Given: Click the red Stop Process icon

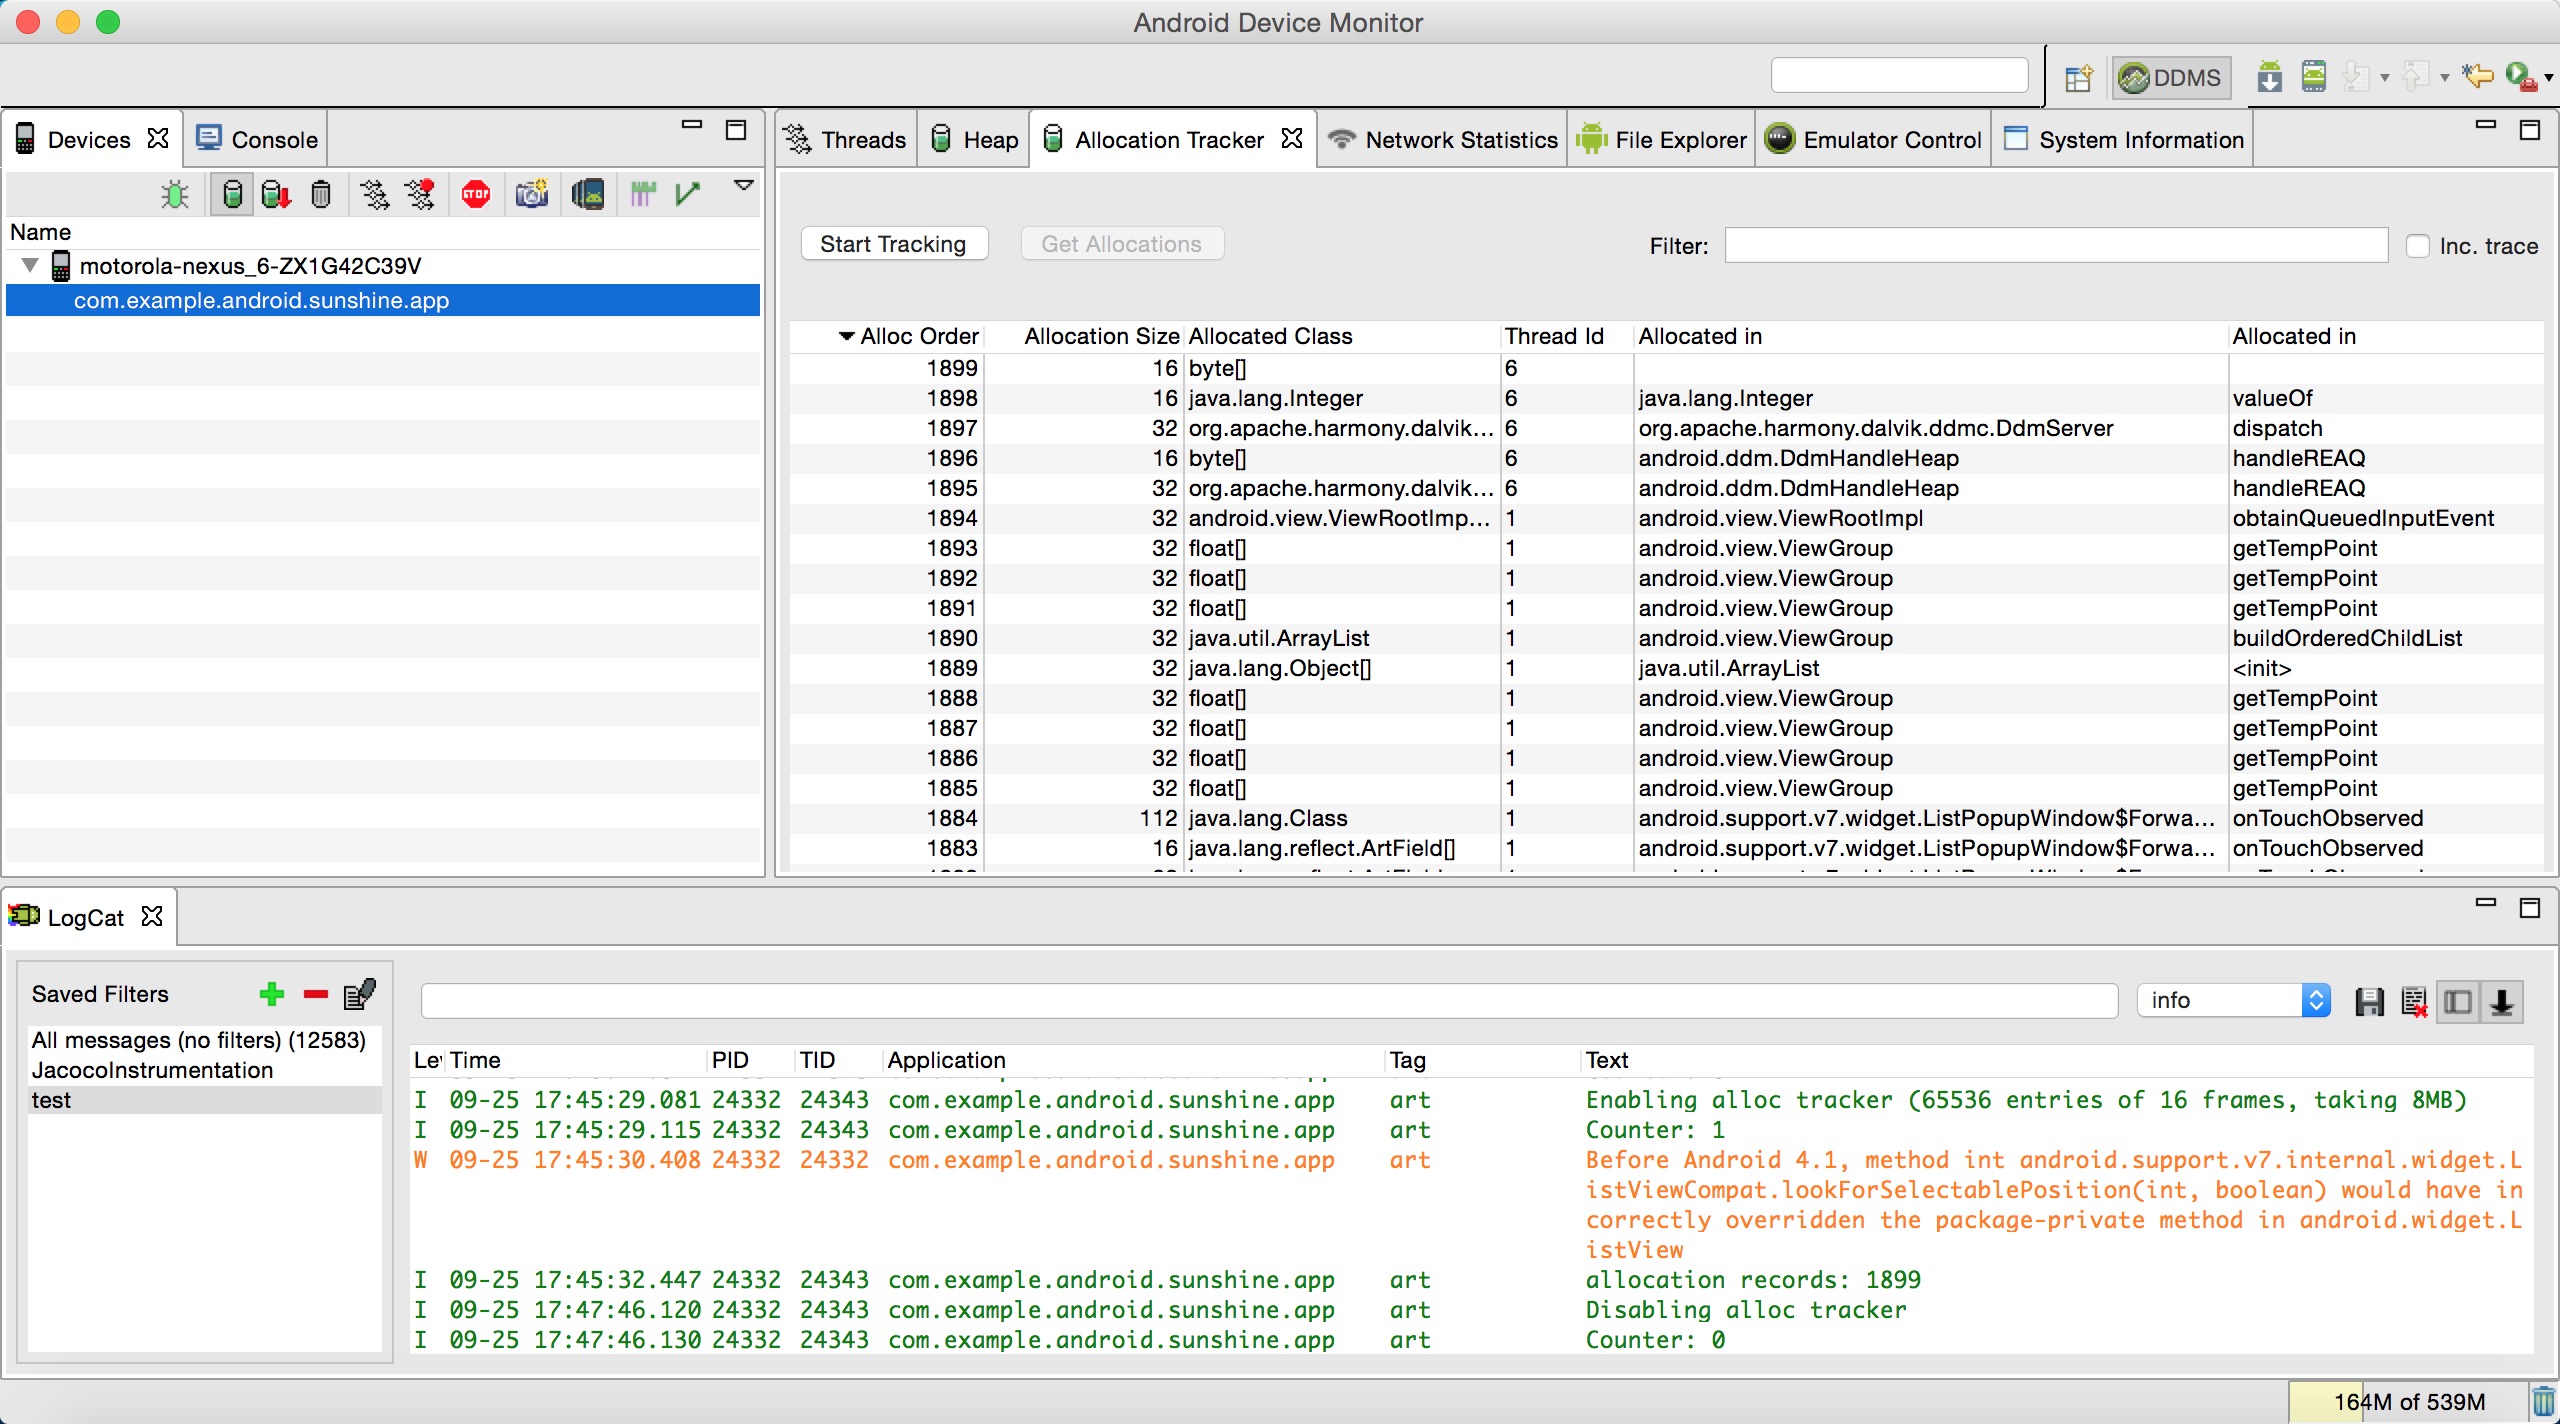Looking at the screenshot, I should point(476,194).
